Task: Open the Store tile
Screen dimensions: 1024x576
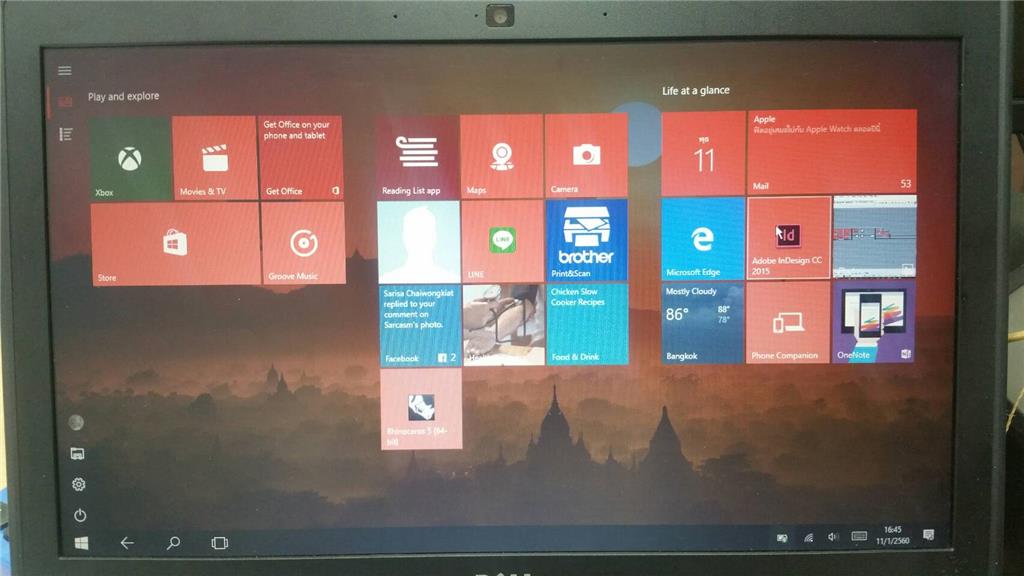Action: coord(175,244)
